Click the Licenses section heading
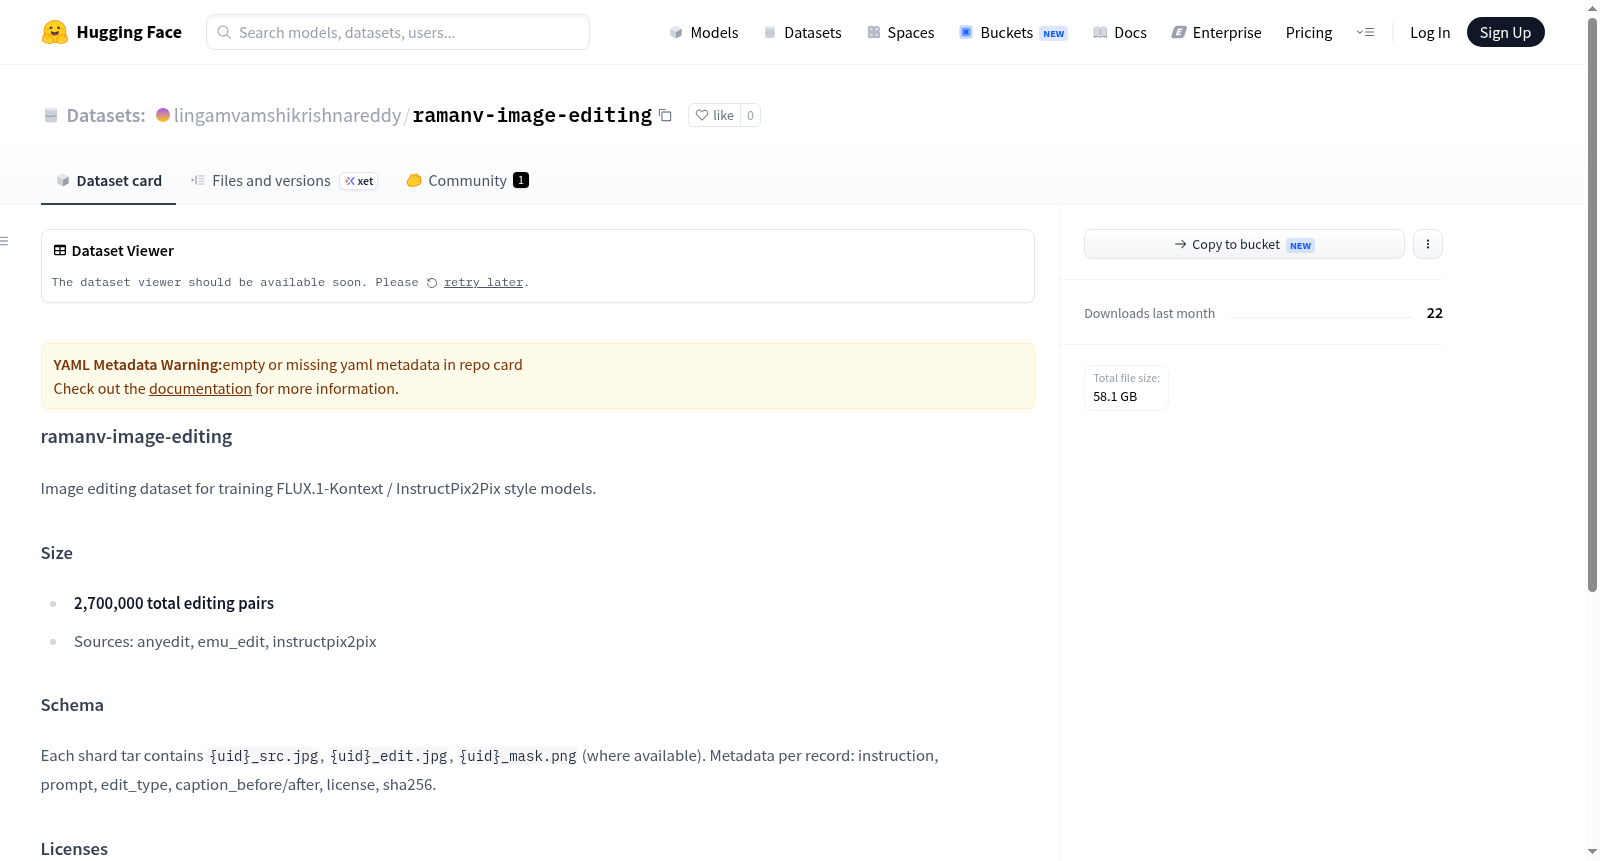Image resolution: width=1600 pixels, height=861 pixels. [74, 849]
